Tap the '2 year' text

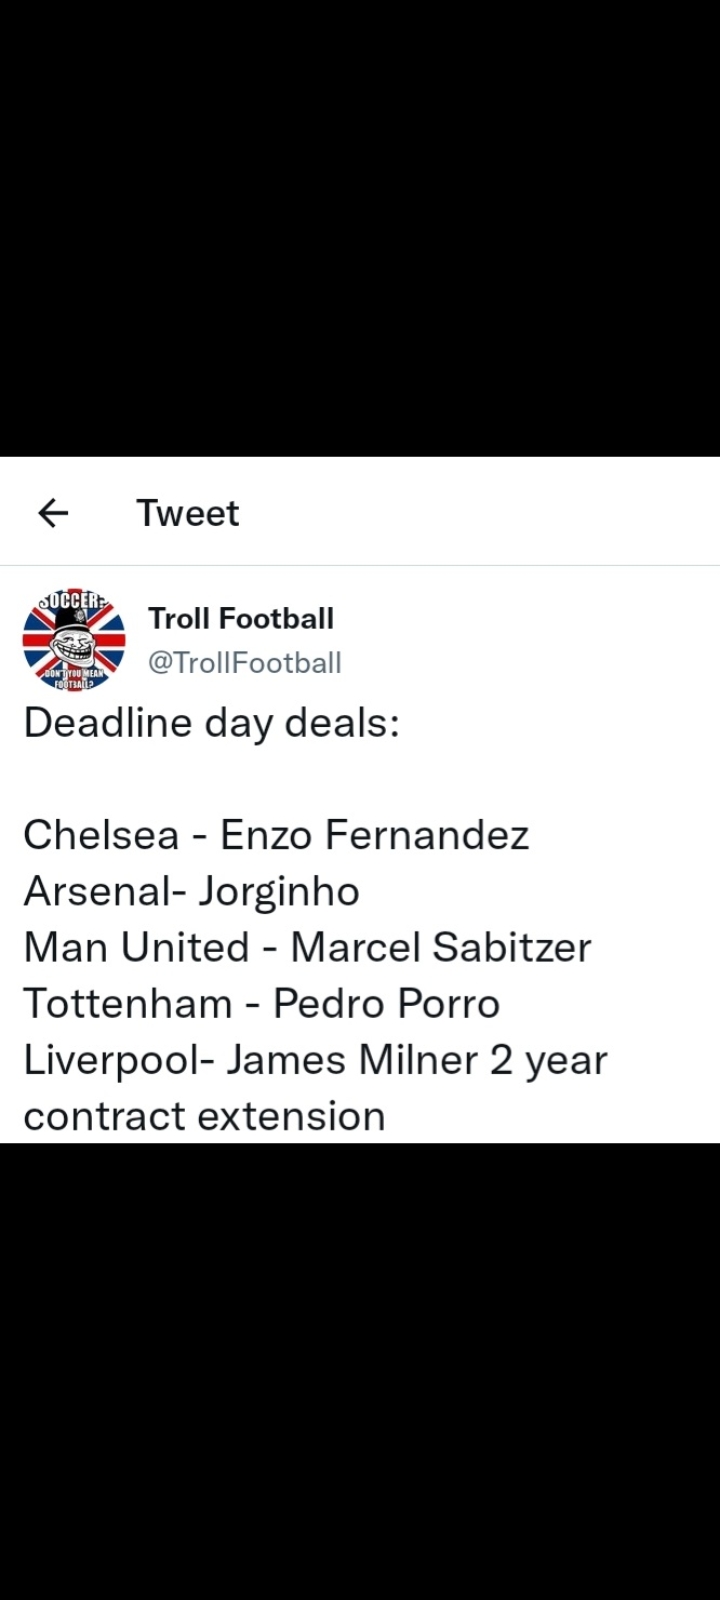click(549, 1060)
